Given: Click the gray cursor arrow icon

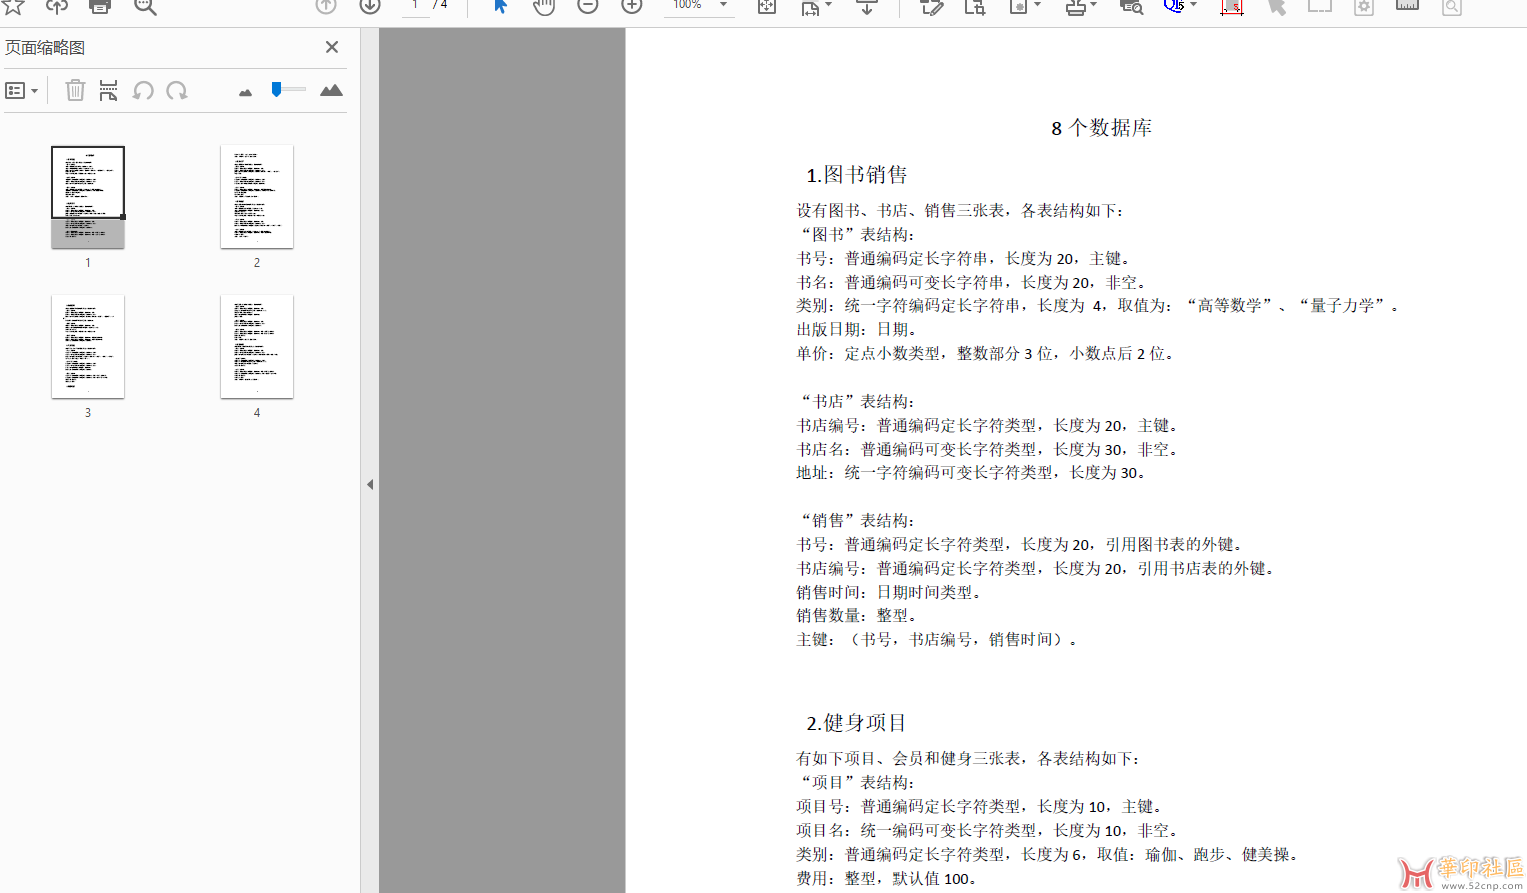Looking at the screenshot, I should tap(1276, 6).
